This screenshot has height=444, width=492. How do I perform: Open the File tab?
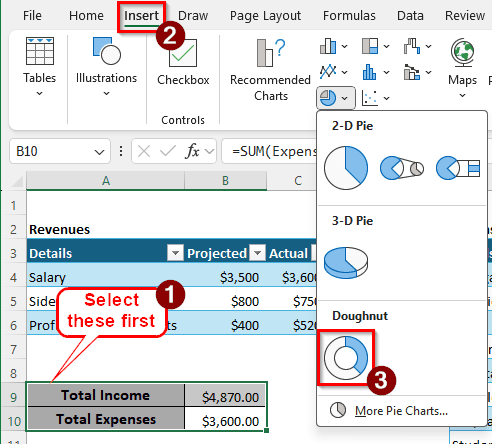(32, 16)
